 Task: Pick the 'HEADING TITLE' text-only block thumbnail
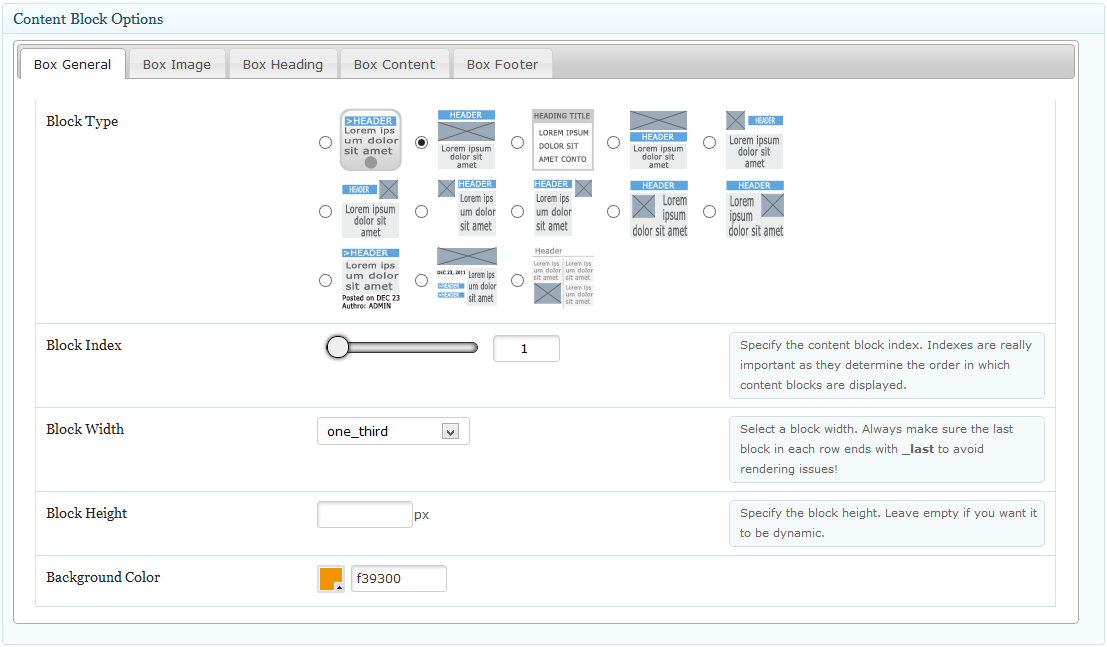tap(562, 140)
